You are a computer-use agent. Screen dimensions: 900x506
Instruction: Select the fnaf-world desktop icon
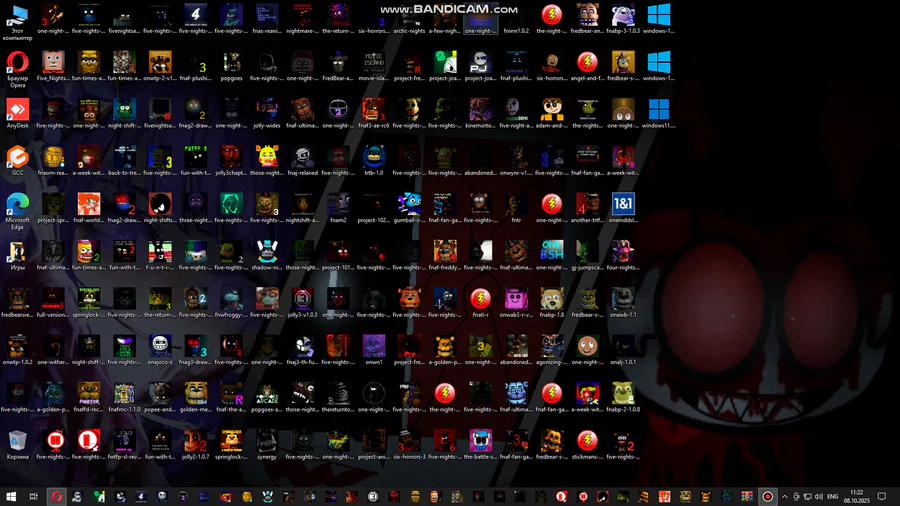(x=88, y=207)
